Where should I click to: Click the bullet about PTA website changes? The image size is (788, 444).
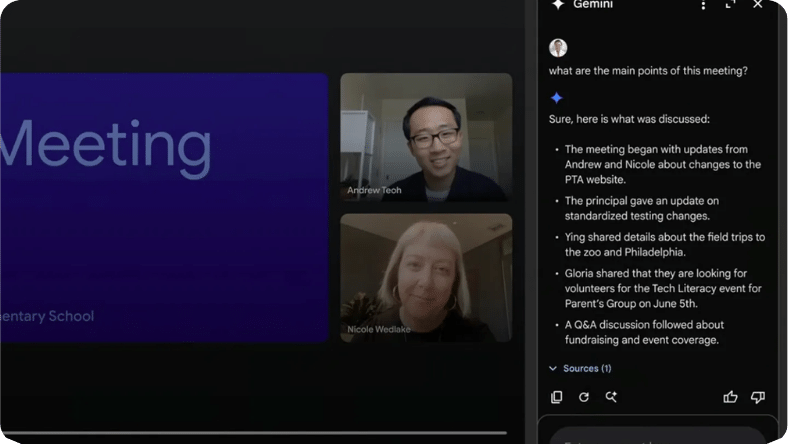662,164
